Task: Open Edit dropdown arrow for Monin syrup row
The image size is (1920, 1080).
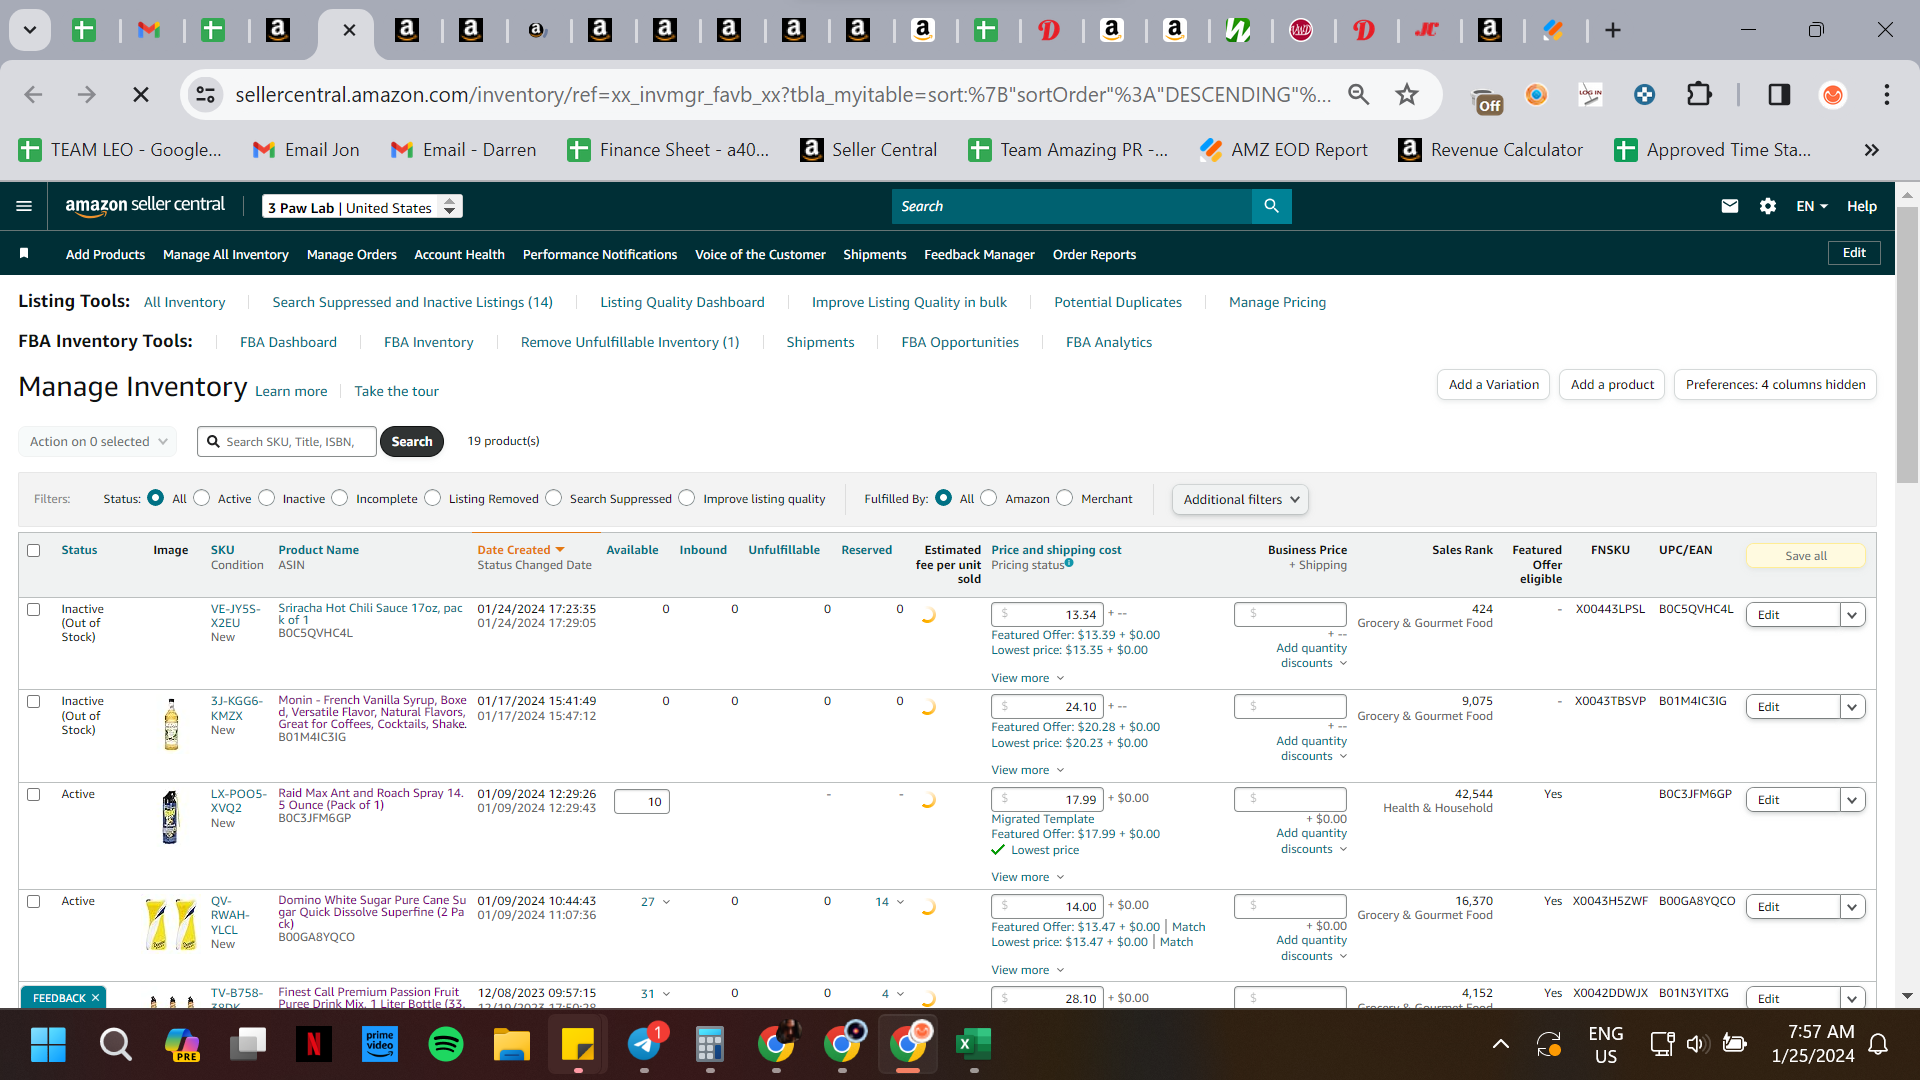Action: (x=1852, y=707)
